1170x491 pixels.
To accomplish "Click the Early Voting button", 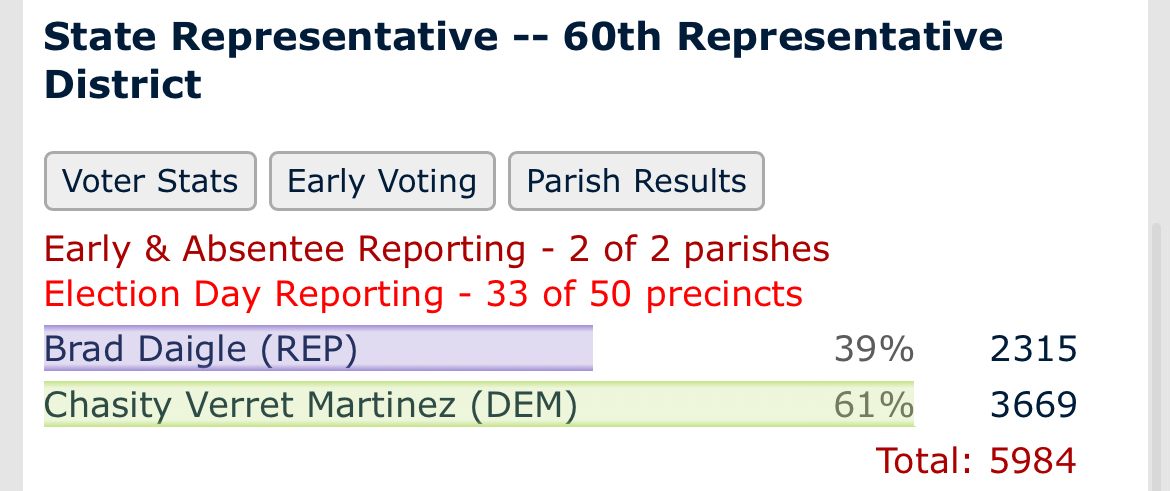I will [382, 181].
